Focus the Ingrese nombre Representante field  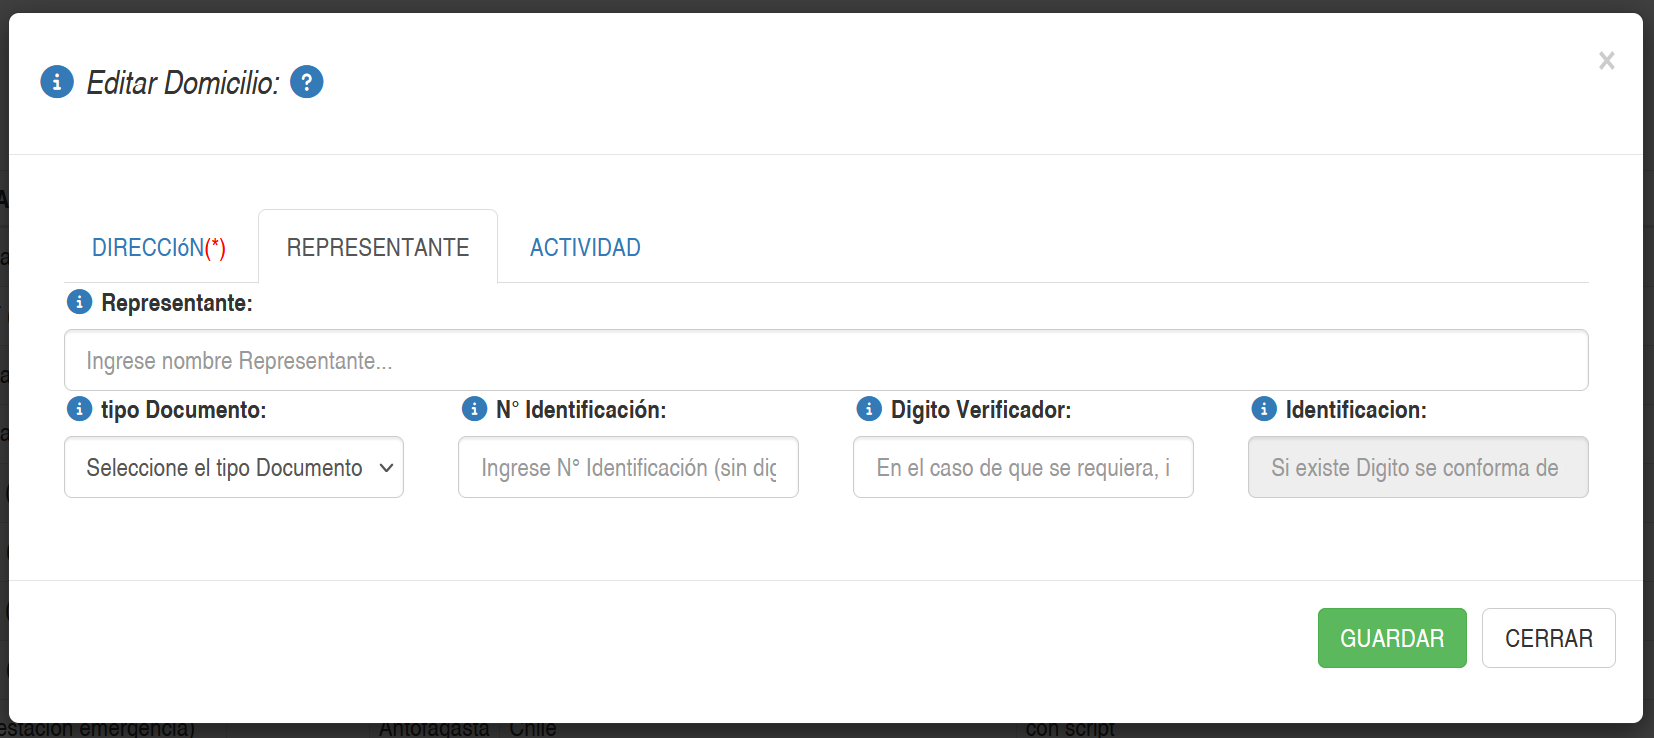(826, 360)
